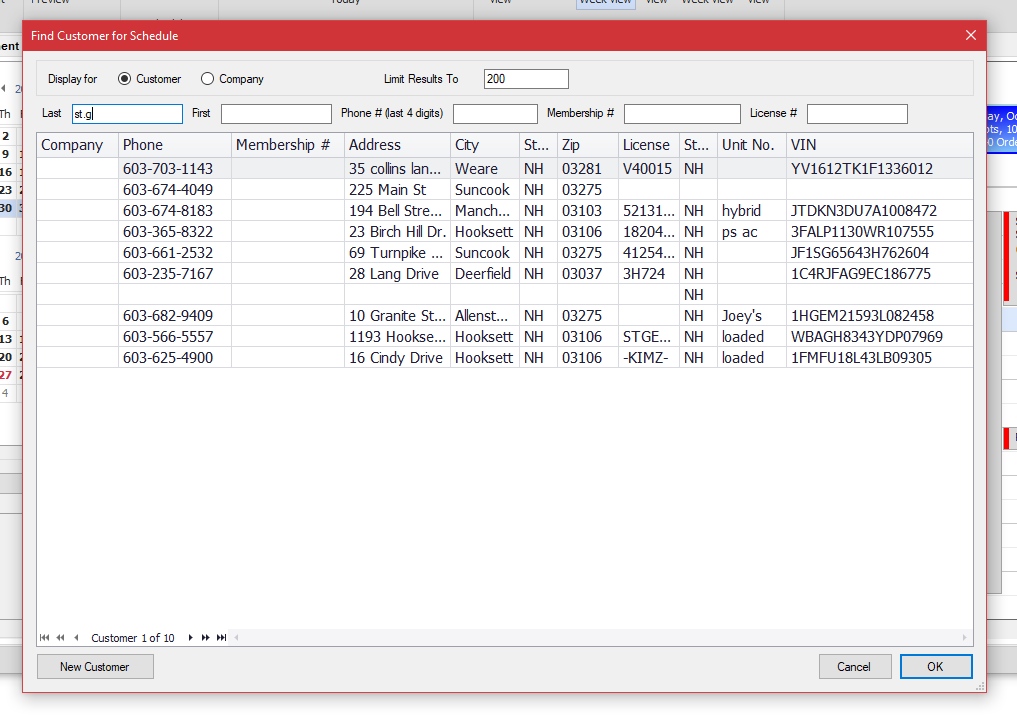This screenshot has width=1017, height=721.
Task: Click the First name search field
Action: (x=276, y=113)
